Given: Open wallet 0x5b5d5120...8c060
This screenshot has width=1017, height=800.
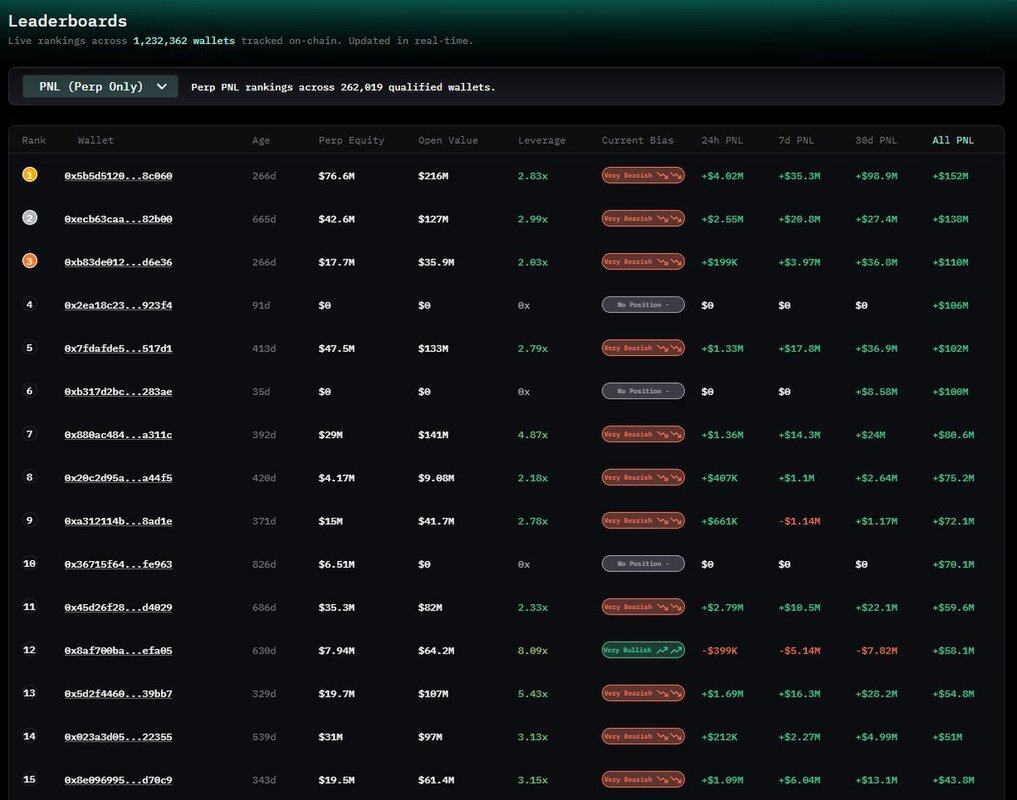Looking at the screenshot, I should pyautogui.click(x=118, y=176).
